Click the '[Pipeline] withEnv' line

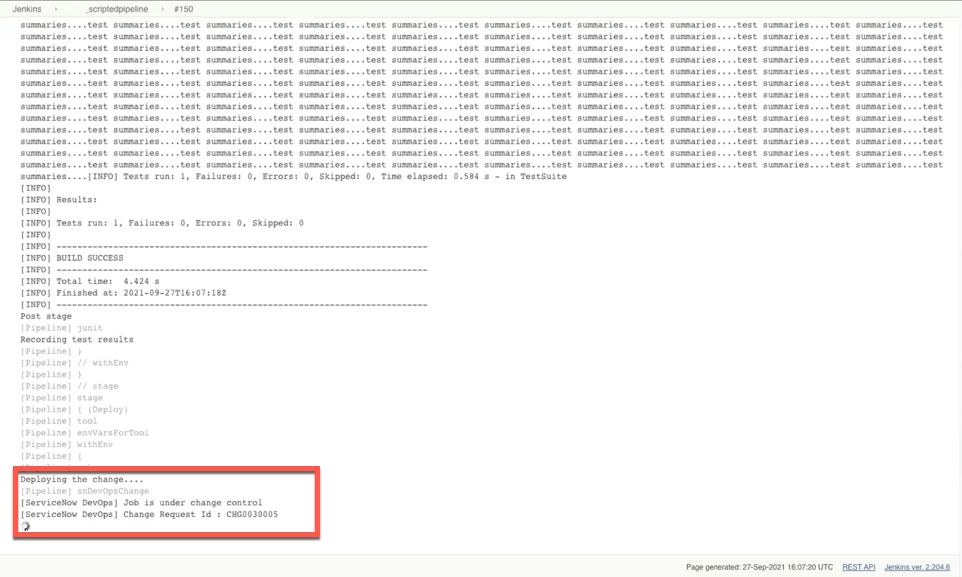66,444
